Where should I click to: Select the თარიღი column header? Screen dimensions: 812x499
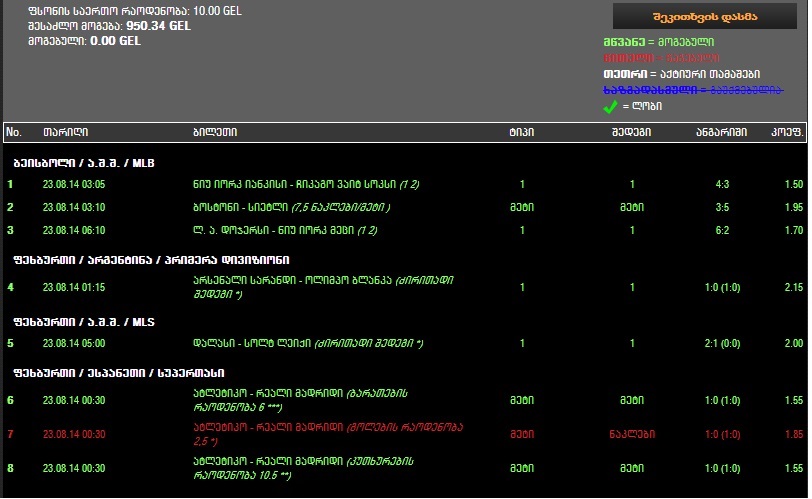tap(65, 133)
